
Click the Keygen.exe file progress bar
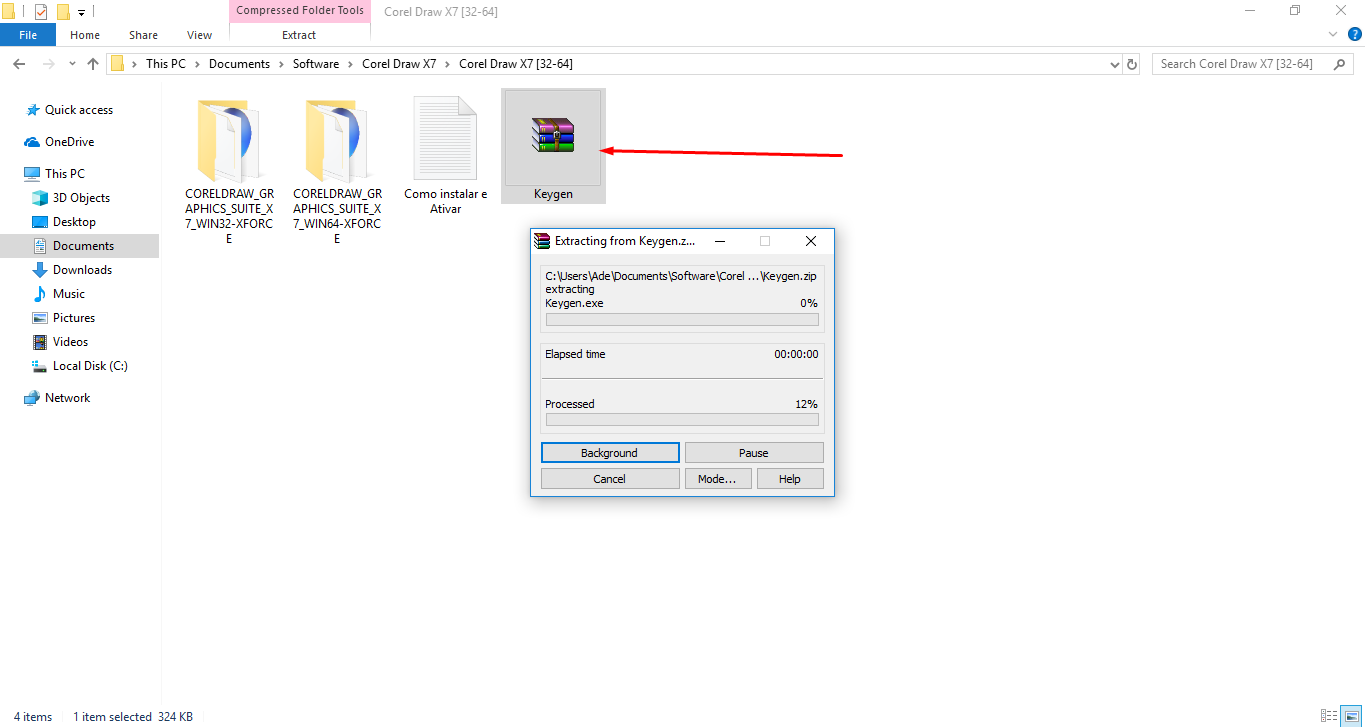[x=682, y=320]
